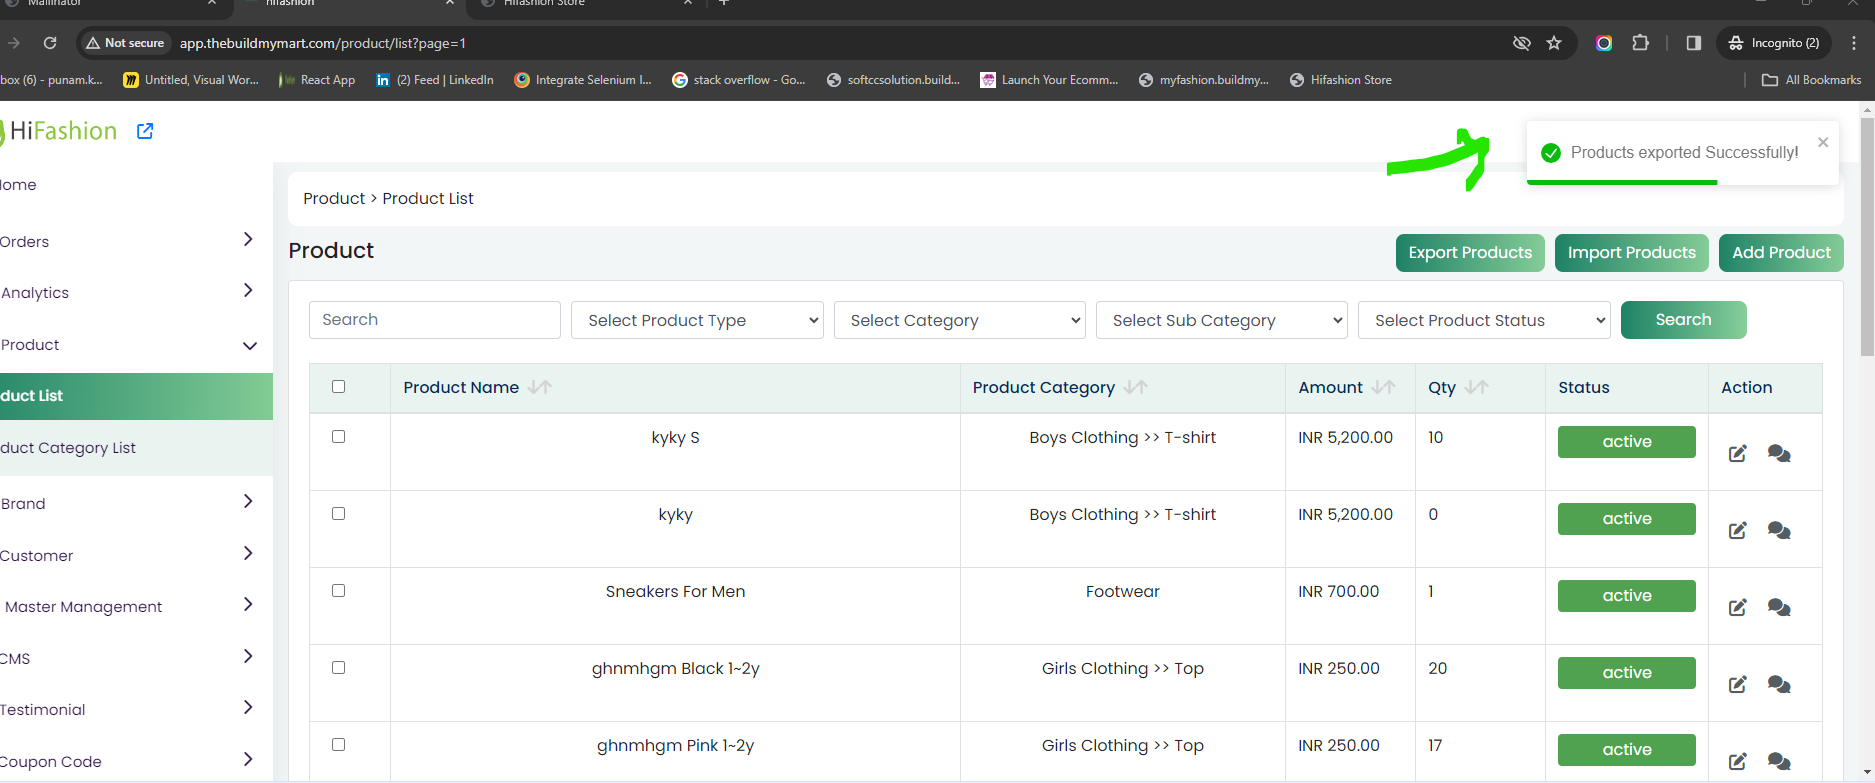
Task: Sort by Product Category column arrows
Action: coord(1136,388)
